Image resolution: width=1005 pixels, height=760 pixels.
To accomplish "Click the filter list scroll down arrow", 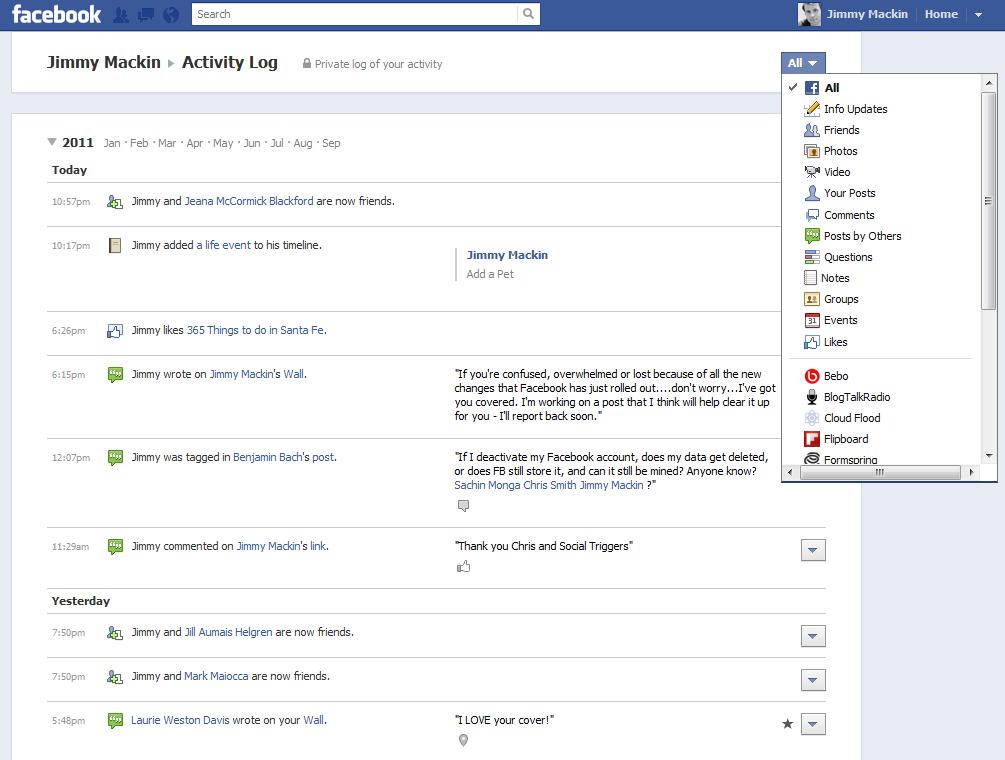I will [988, 456].
